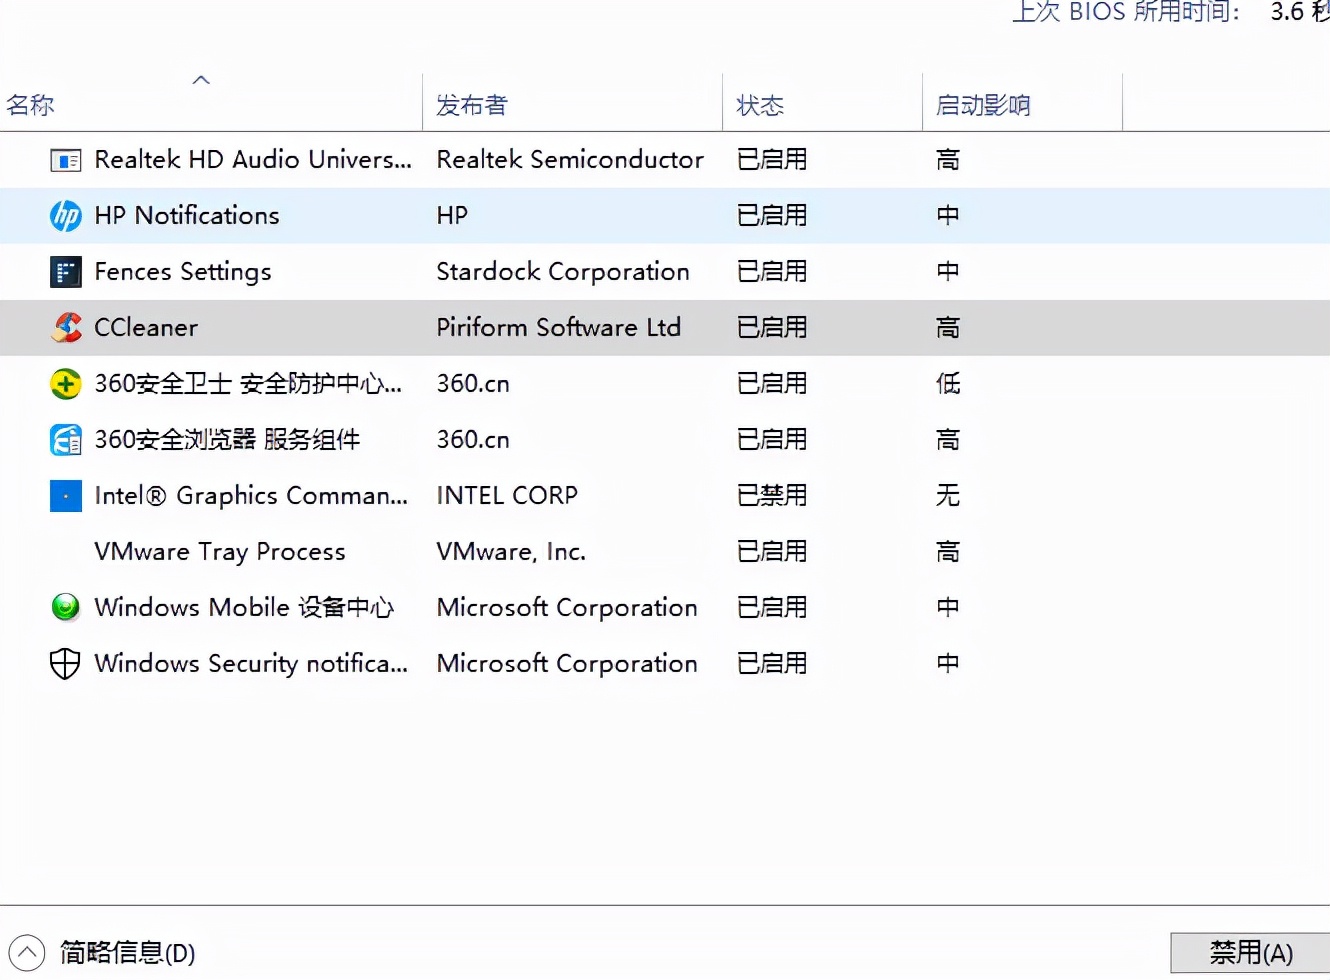Select Windows Mobile 设备中心 entry name
This screenshot has height=980, width=1330.
[x=244, y=608]
